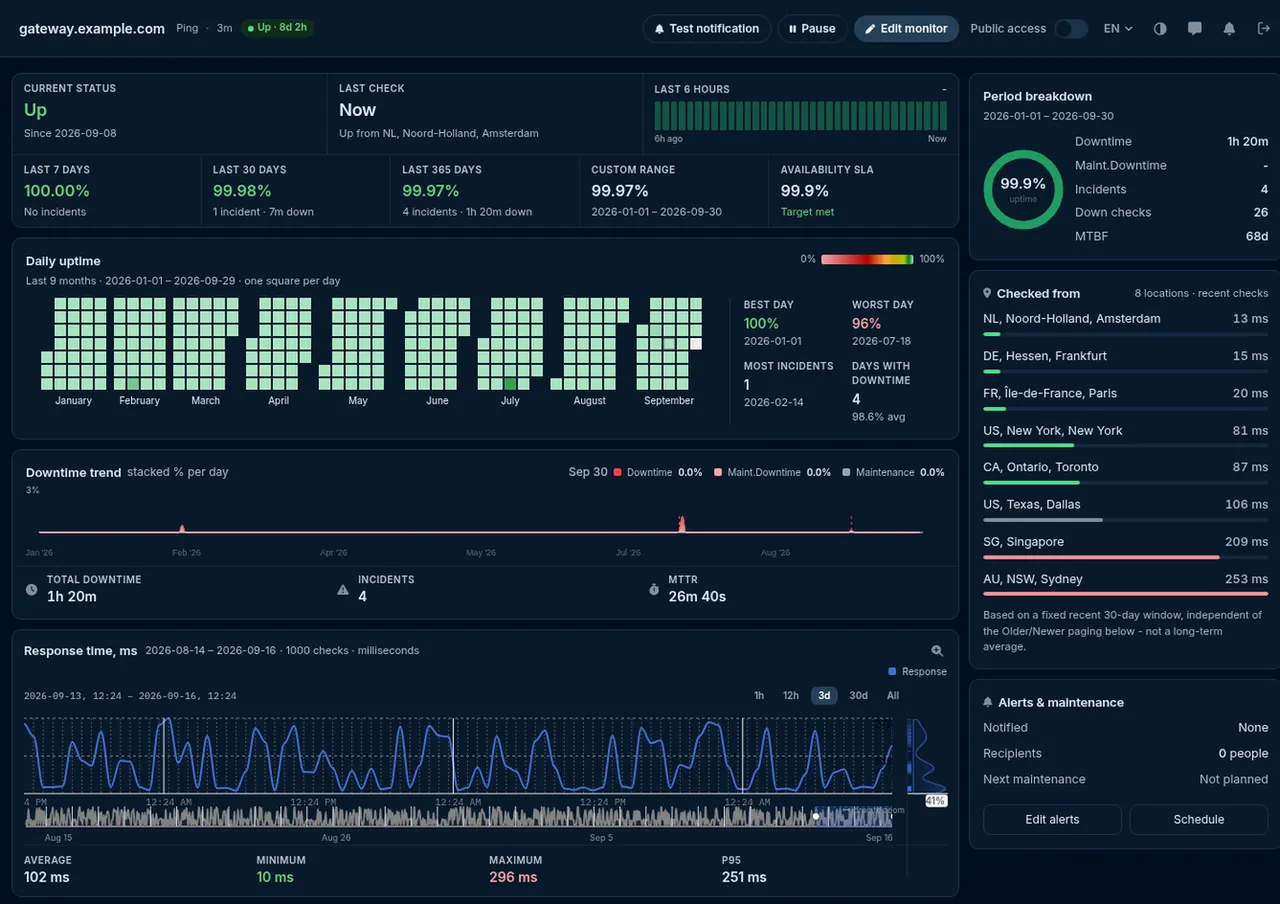The image size is (1280, 904).
Task: Click the Custom Range 99.97% card
Action: (x=674, y=191)
